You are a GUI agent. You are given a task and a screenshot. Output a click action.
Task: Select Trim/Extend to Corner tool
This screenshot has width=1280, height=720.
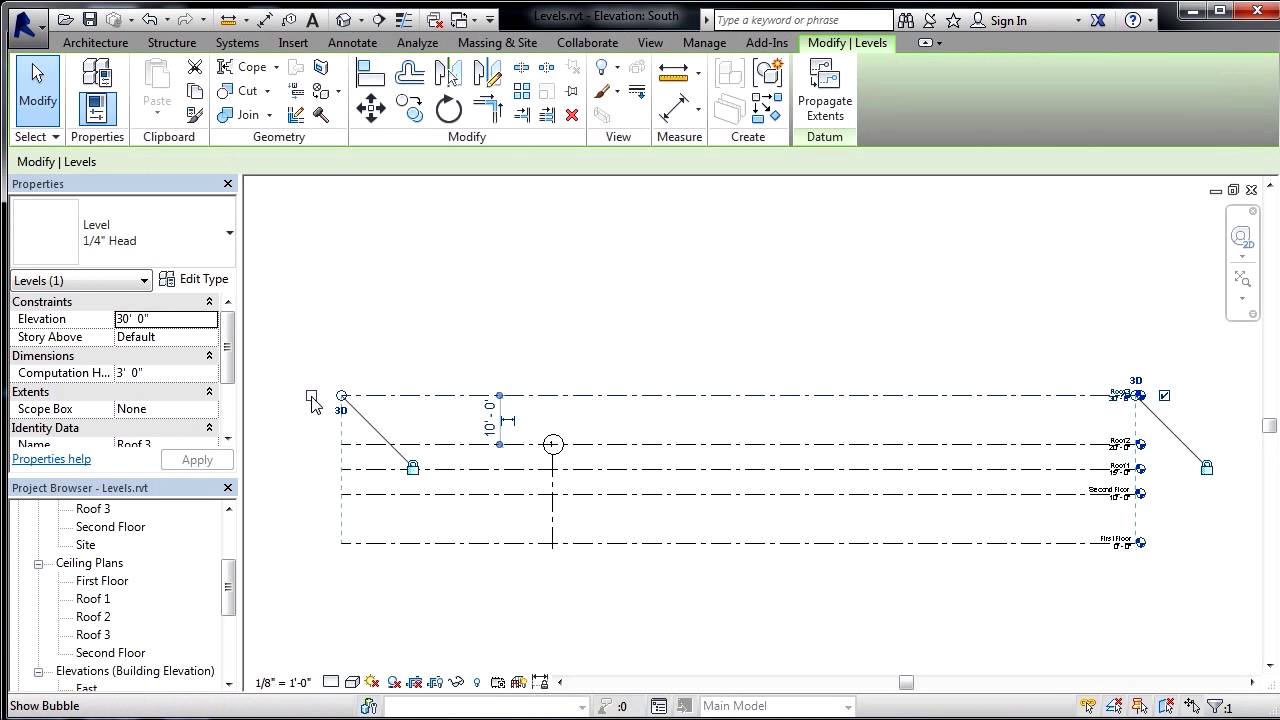pyautogui.click(x=487, y=108)
